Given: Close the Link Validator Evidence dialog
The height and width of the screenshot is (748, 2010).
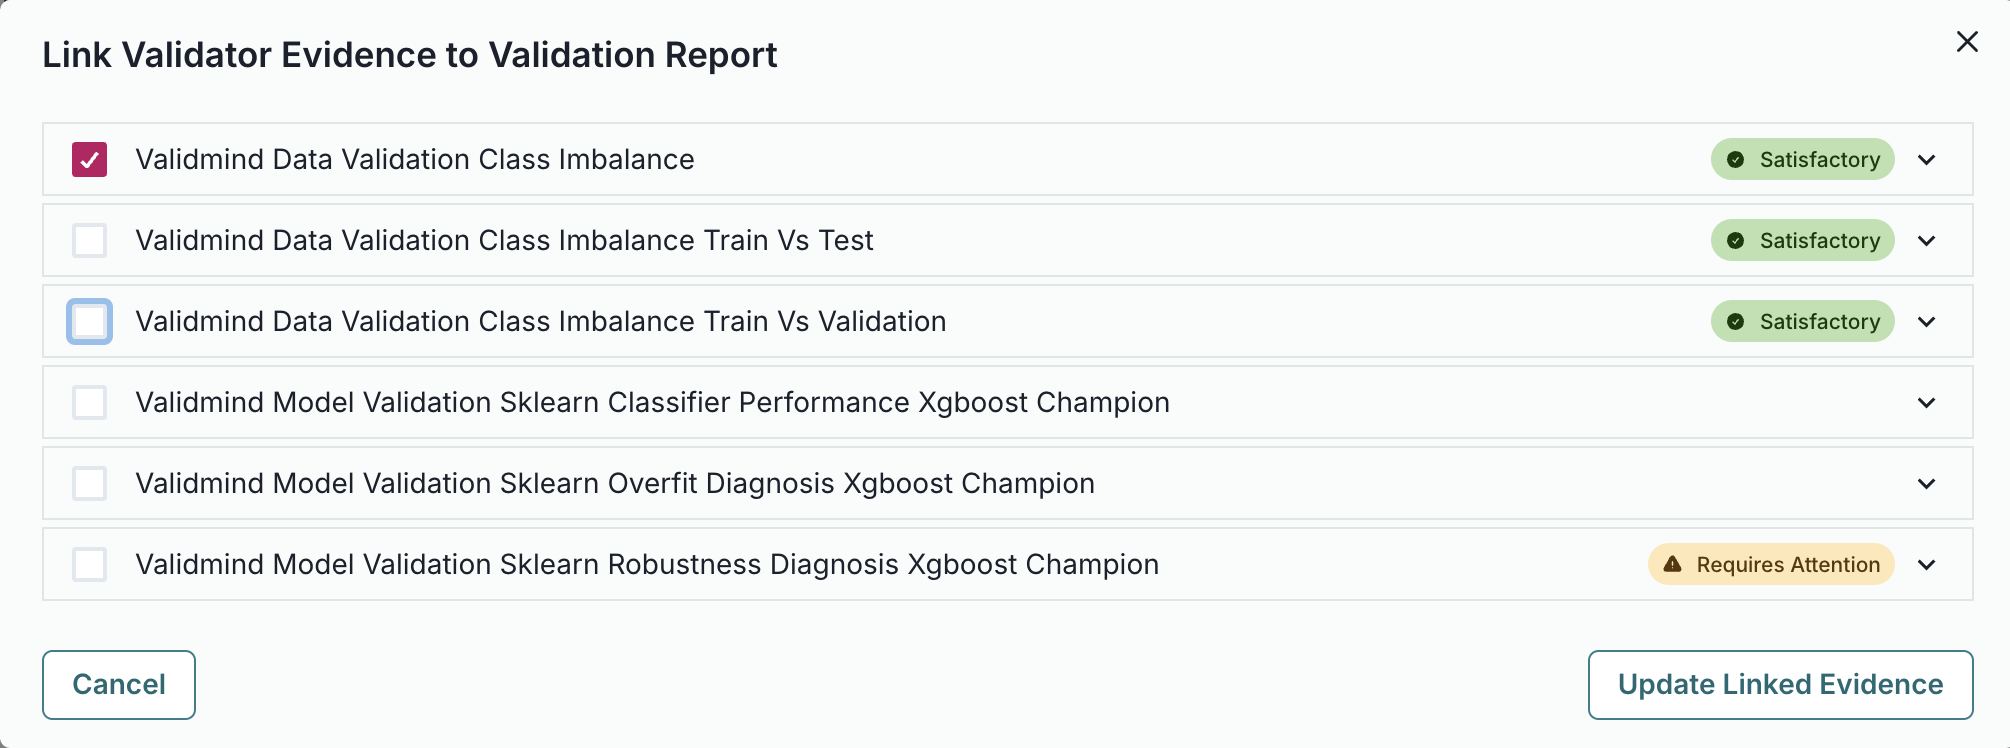Looking at the screenshot, I should click(1967, 42).
